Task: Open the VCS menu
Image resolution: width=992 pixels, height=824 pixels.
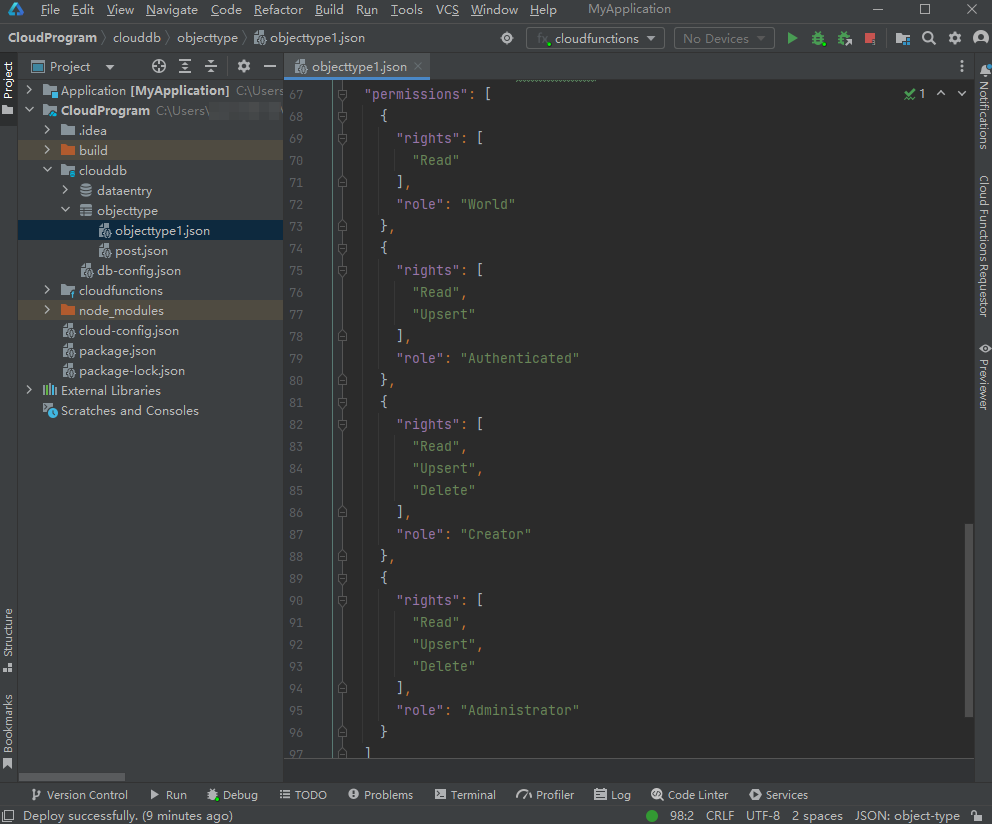Action: tap(447, 9)
